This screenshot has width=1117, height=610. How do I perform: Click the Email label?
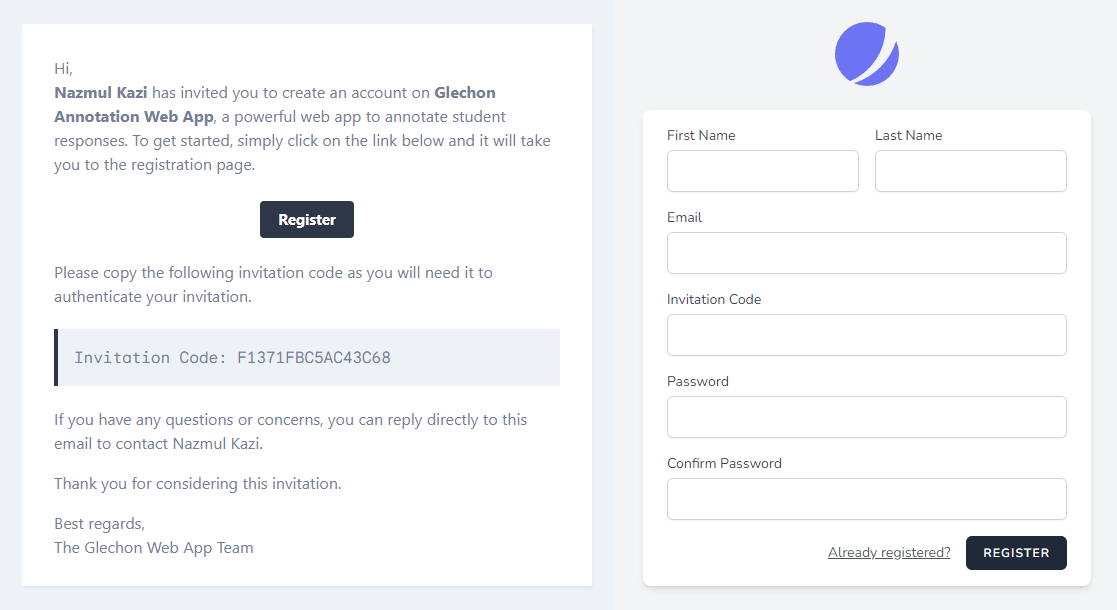coord(685,217)
